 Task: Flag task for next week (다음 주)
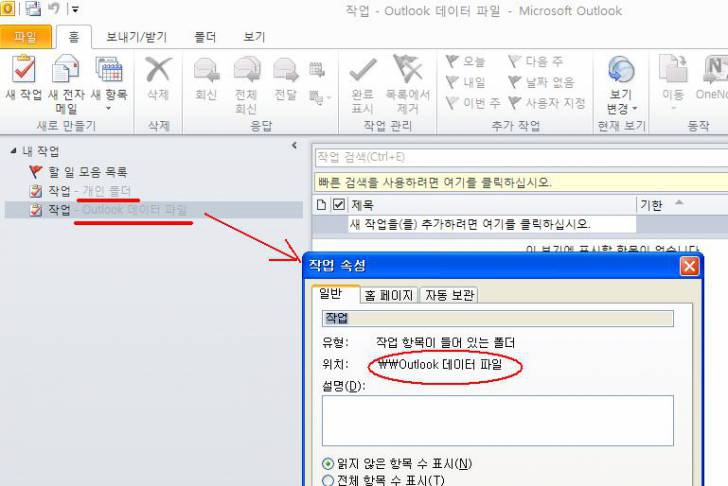(536, 61)
